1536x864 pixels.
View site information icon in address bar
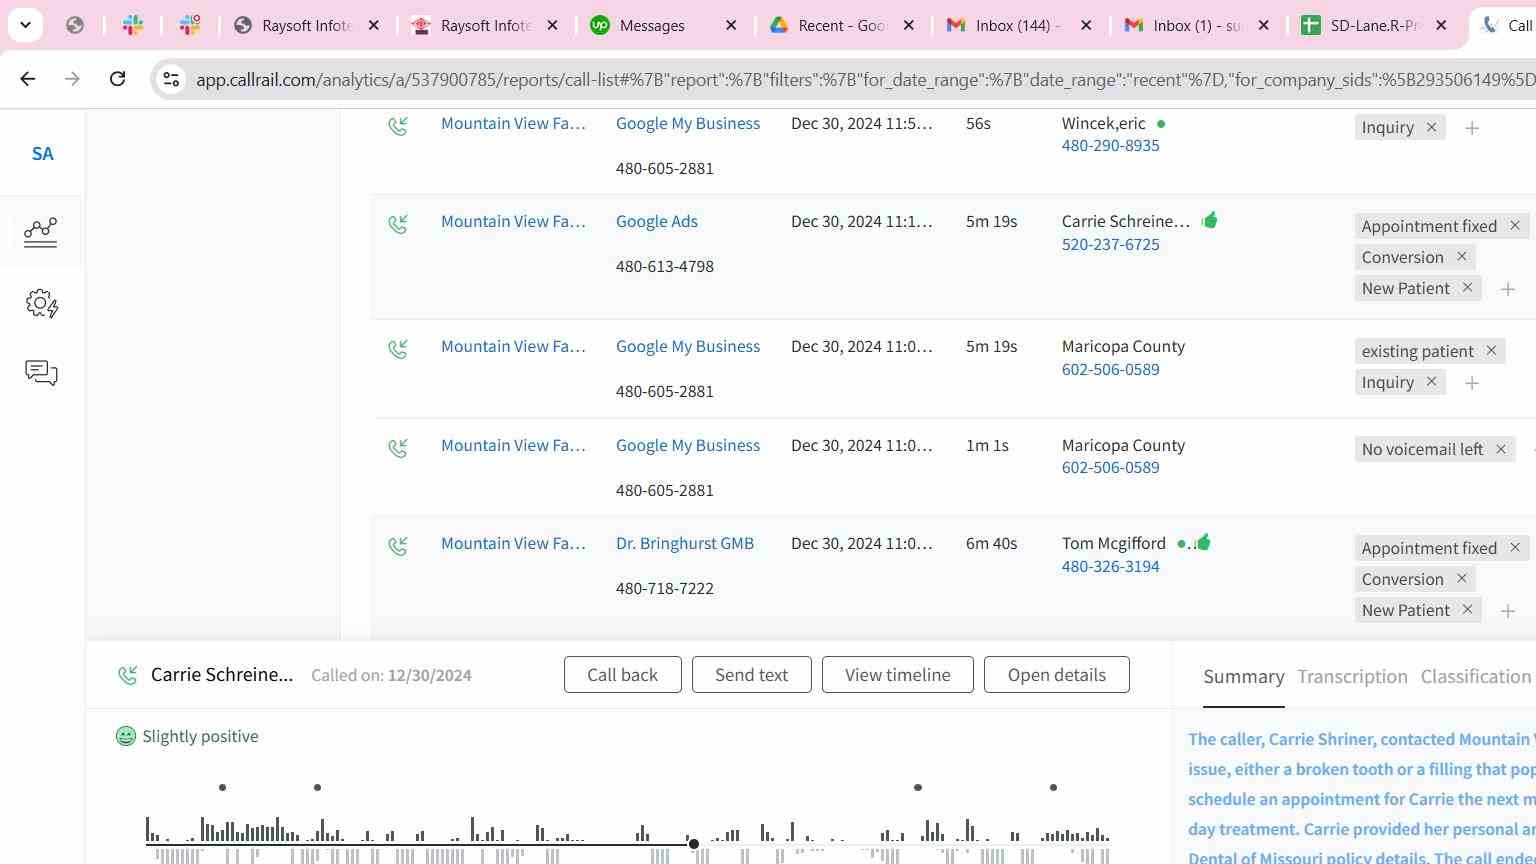click(171, 79)
